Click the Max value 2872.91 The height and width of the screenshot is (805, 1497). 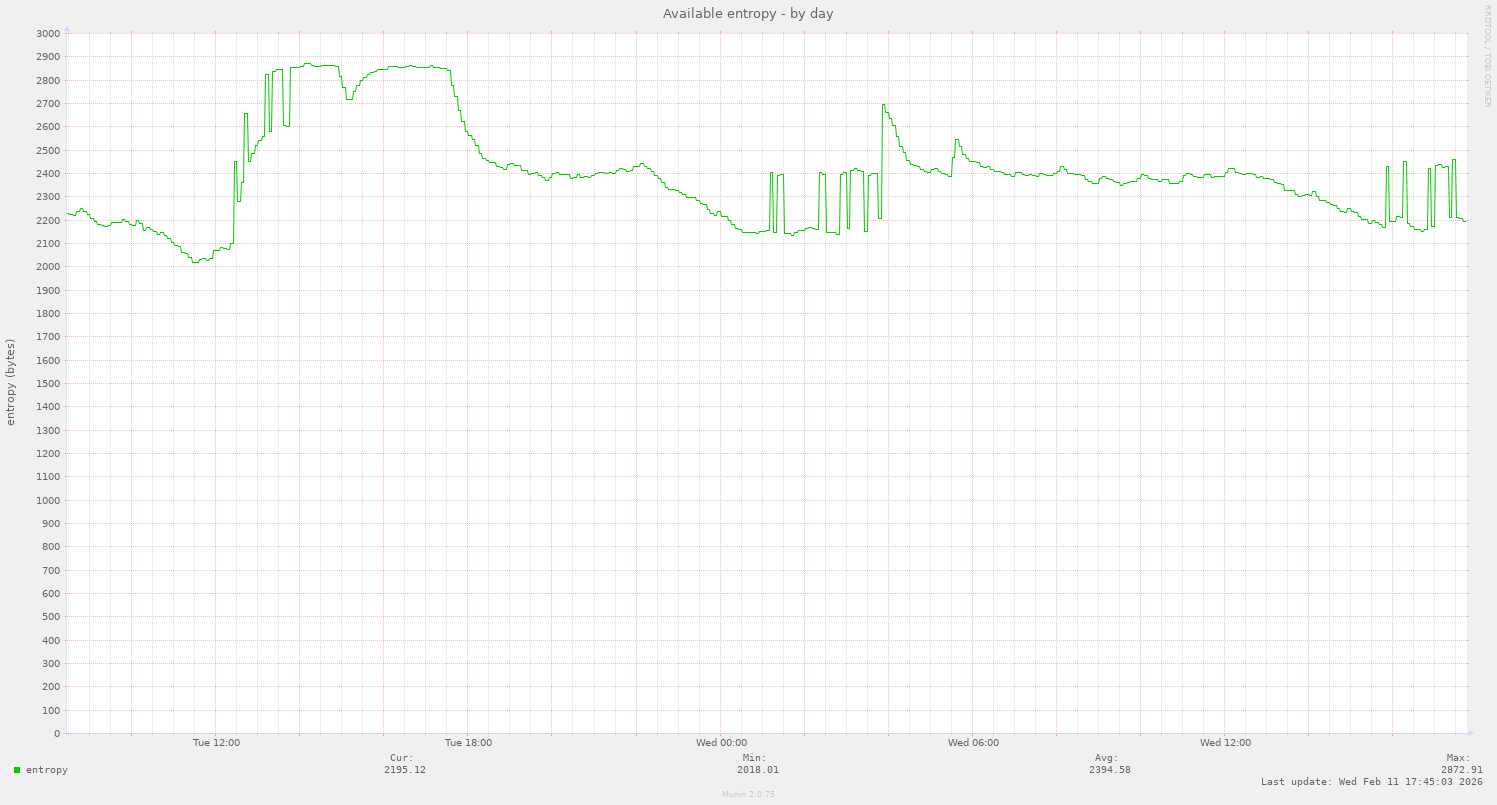tap(1461, 770)
